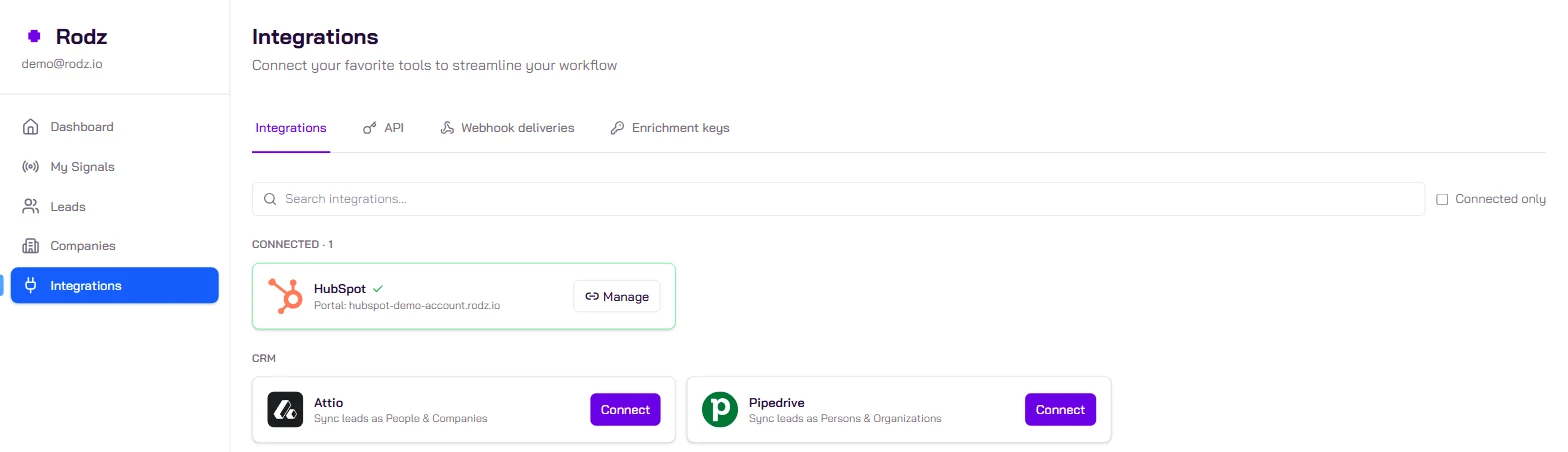Connect the Attio integration
The image size is (1568, 452).
point(625,410)
